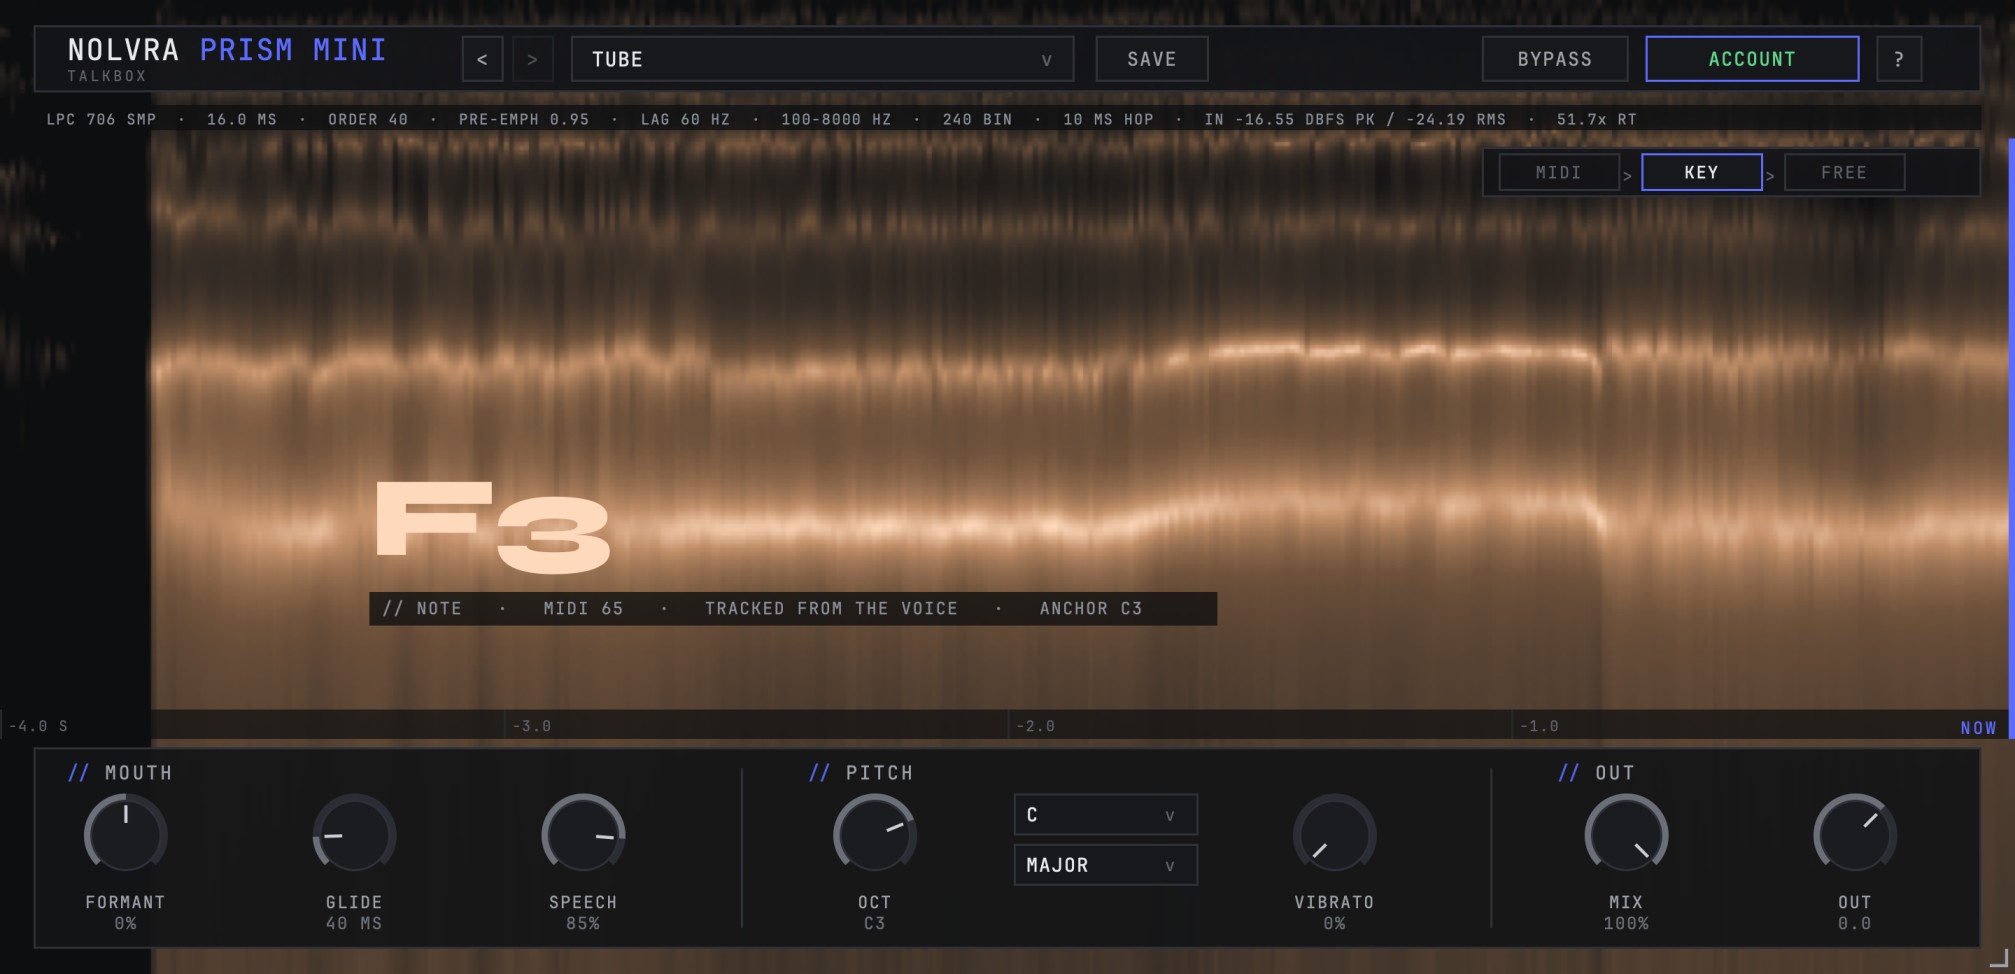Switch to FREE pitch mode
2015x974 pixels.
pyautogui.click(x=1844, y=172)
